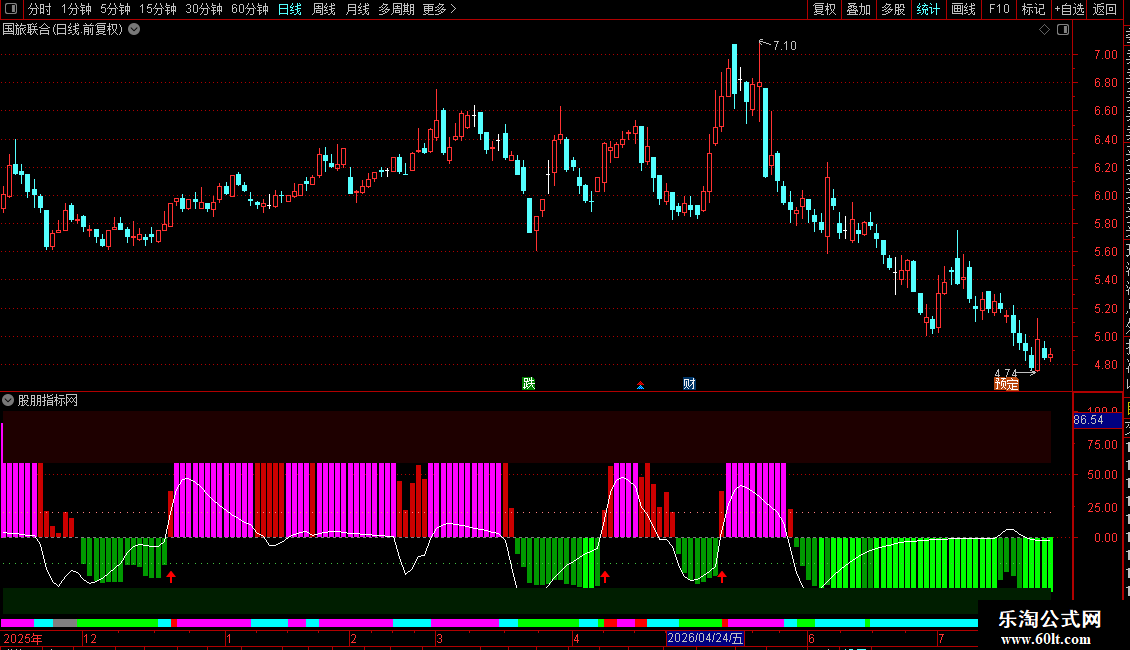Click the 返回 back button
The width and height of the screenshot is (1130, 650).
coord(1104,9)
